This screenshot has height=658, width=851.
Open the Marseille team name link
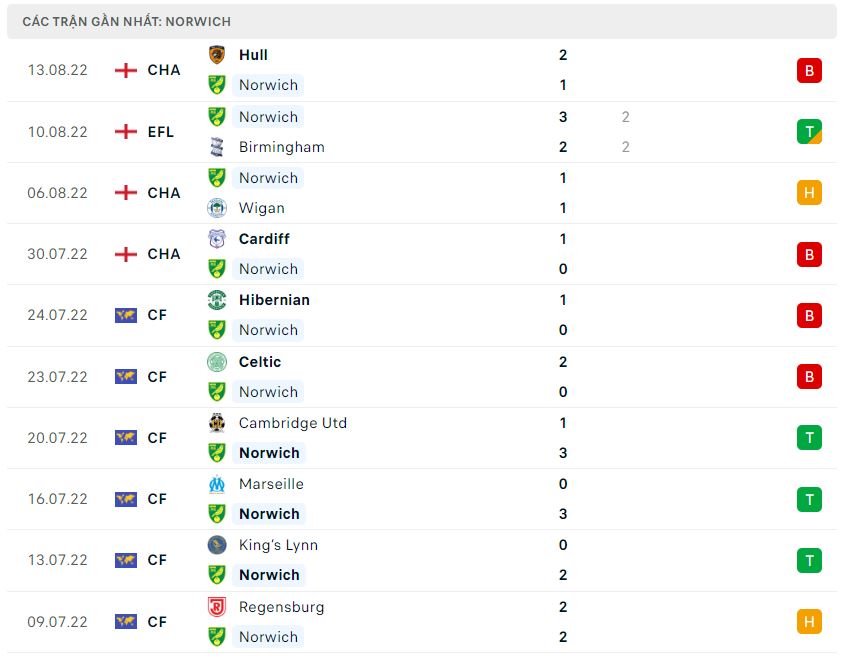pyautogui.click(x=271, y=484)
